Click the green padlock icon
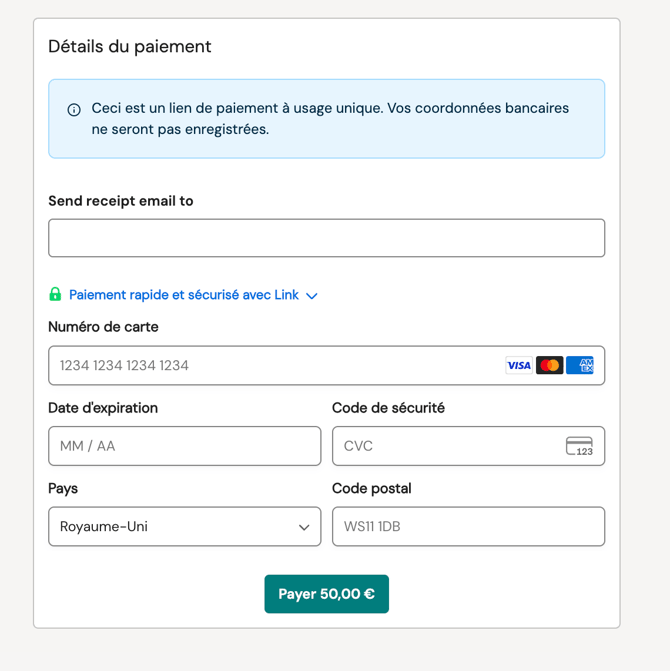 55,295
